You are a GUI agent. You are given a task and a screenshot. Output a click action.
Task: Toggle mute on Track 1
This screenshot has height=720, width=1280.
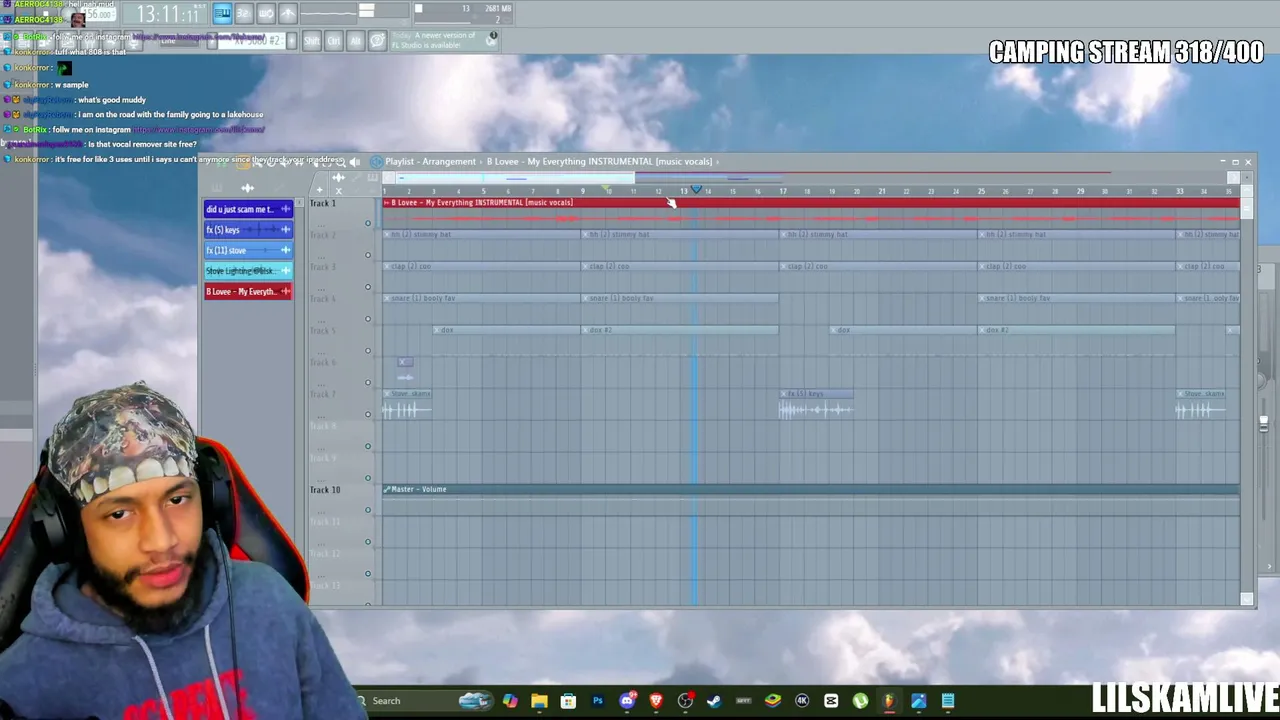tap(368, 223)
